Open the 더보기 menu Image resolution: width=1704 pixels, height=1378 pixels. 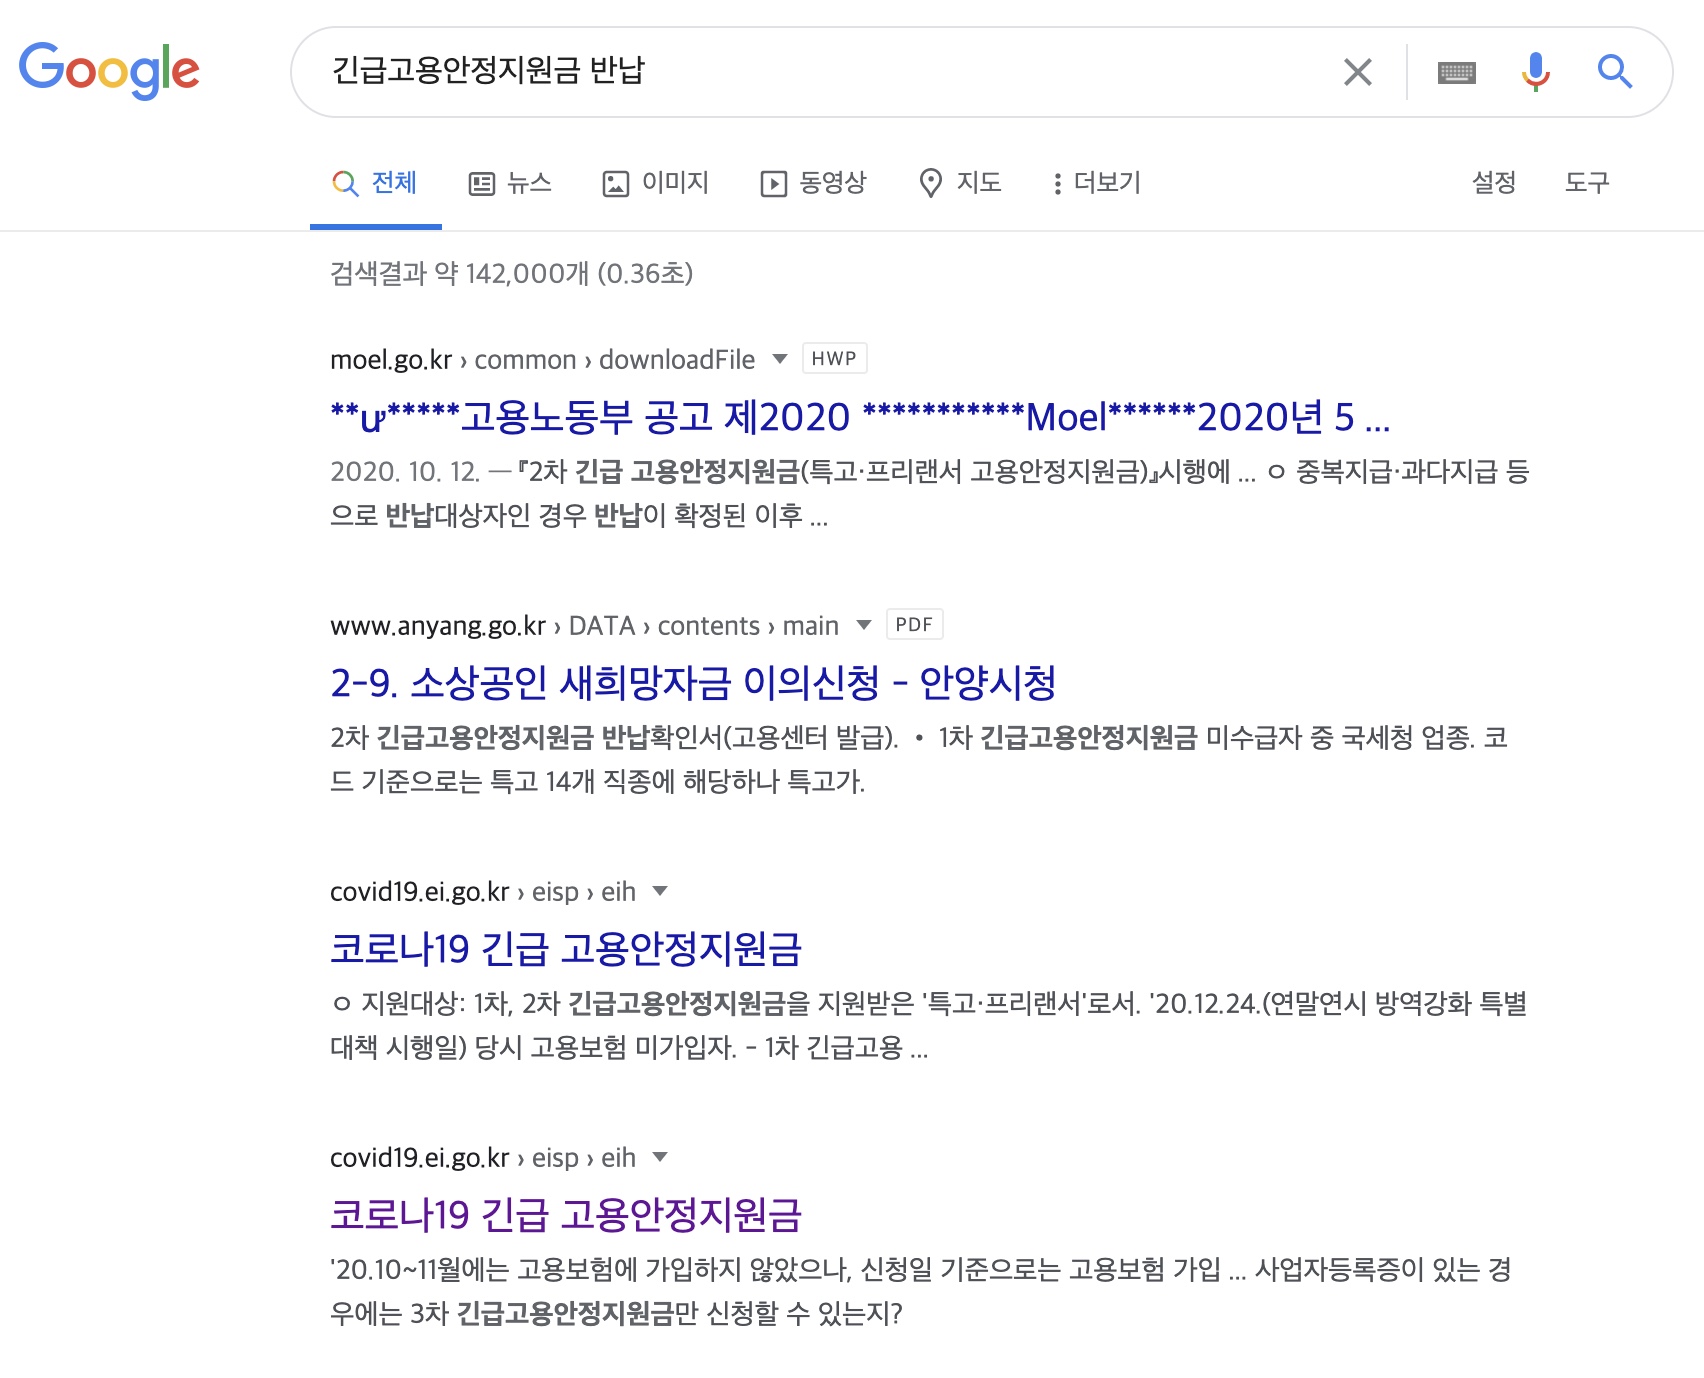1097,183
